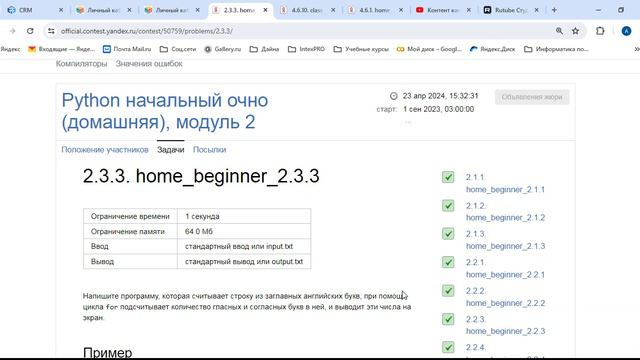Click the 2.3.3. home_beginner_2.3.3 heading
This screenshot has height=360, width=640.
pos(201,176)
